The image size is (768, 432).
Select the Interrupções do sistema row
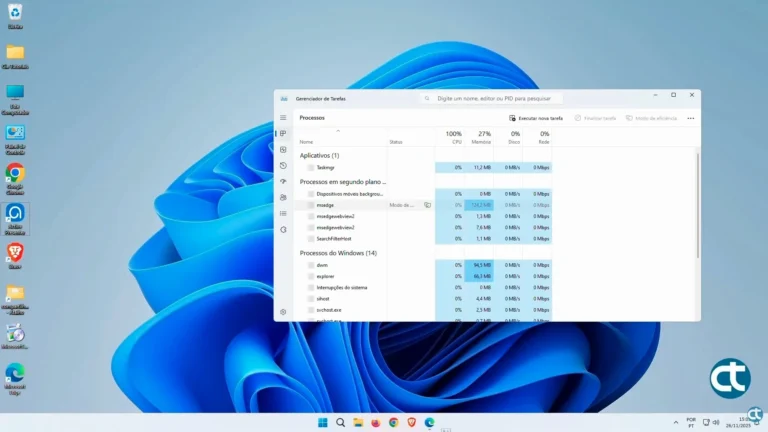tap(425, 288)
